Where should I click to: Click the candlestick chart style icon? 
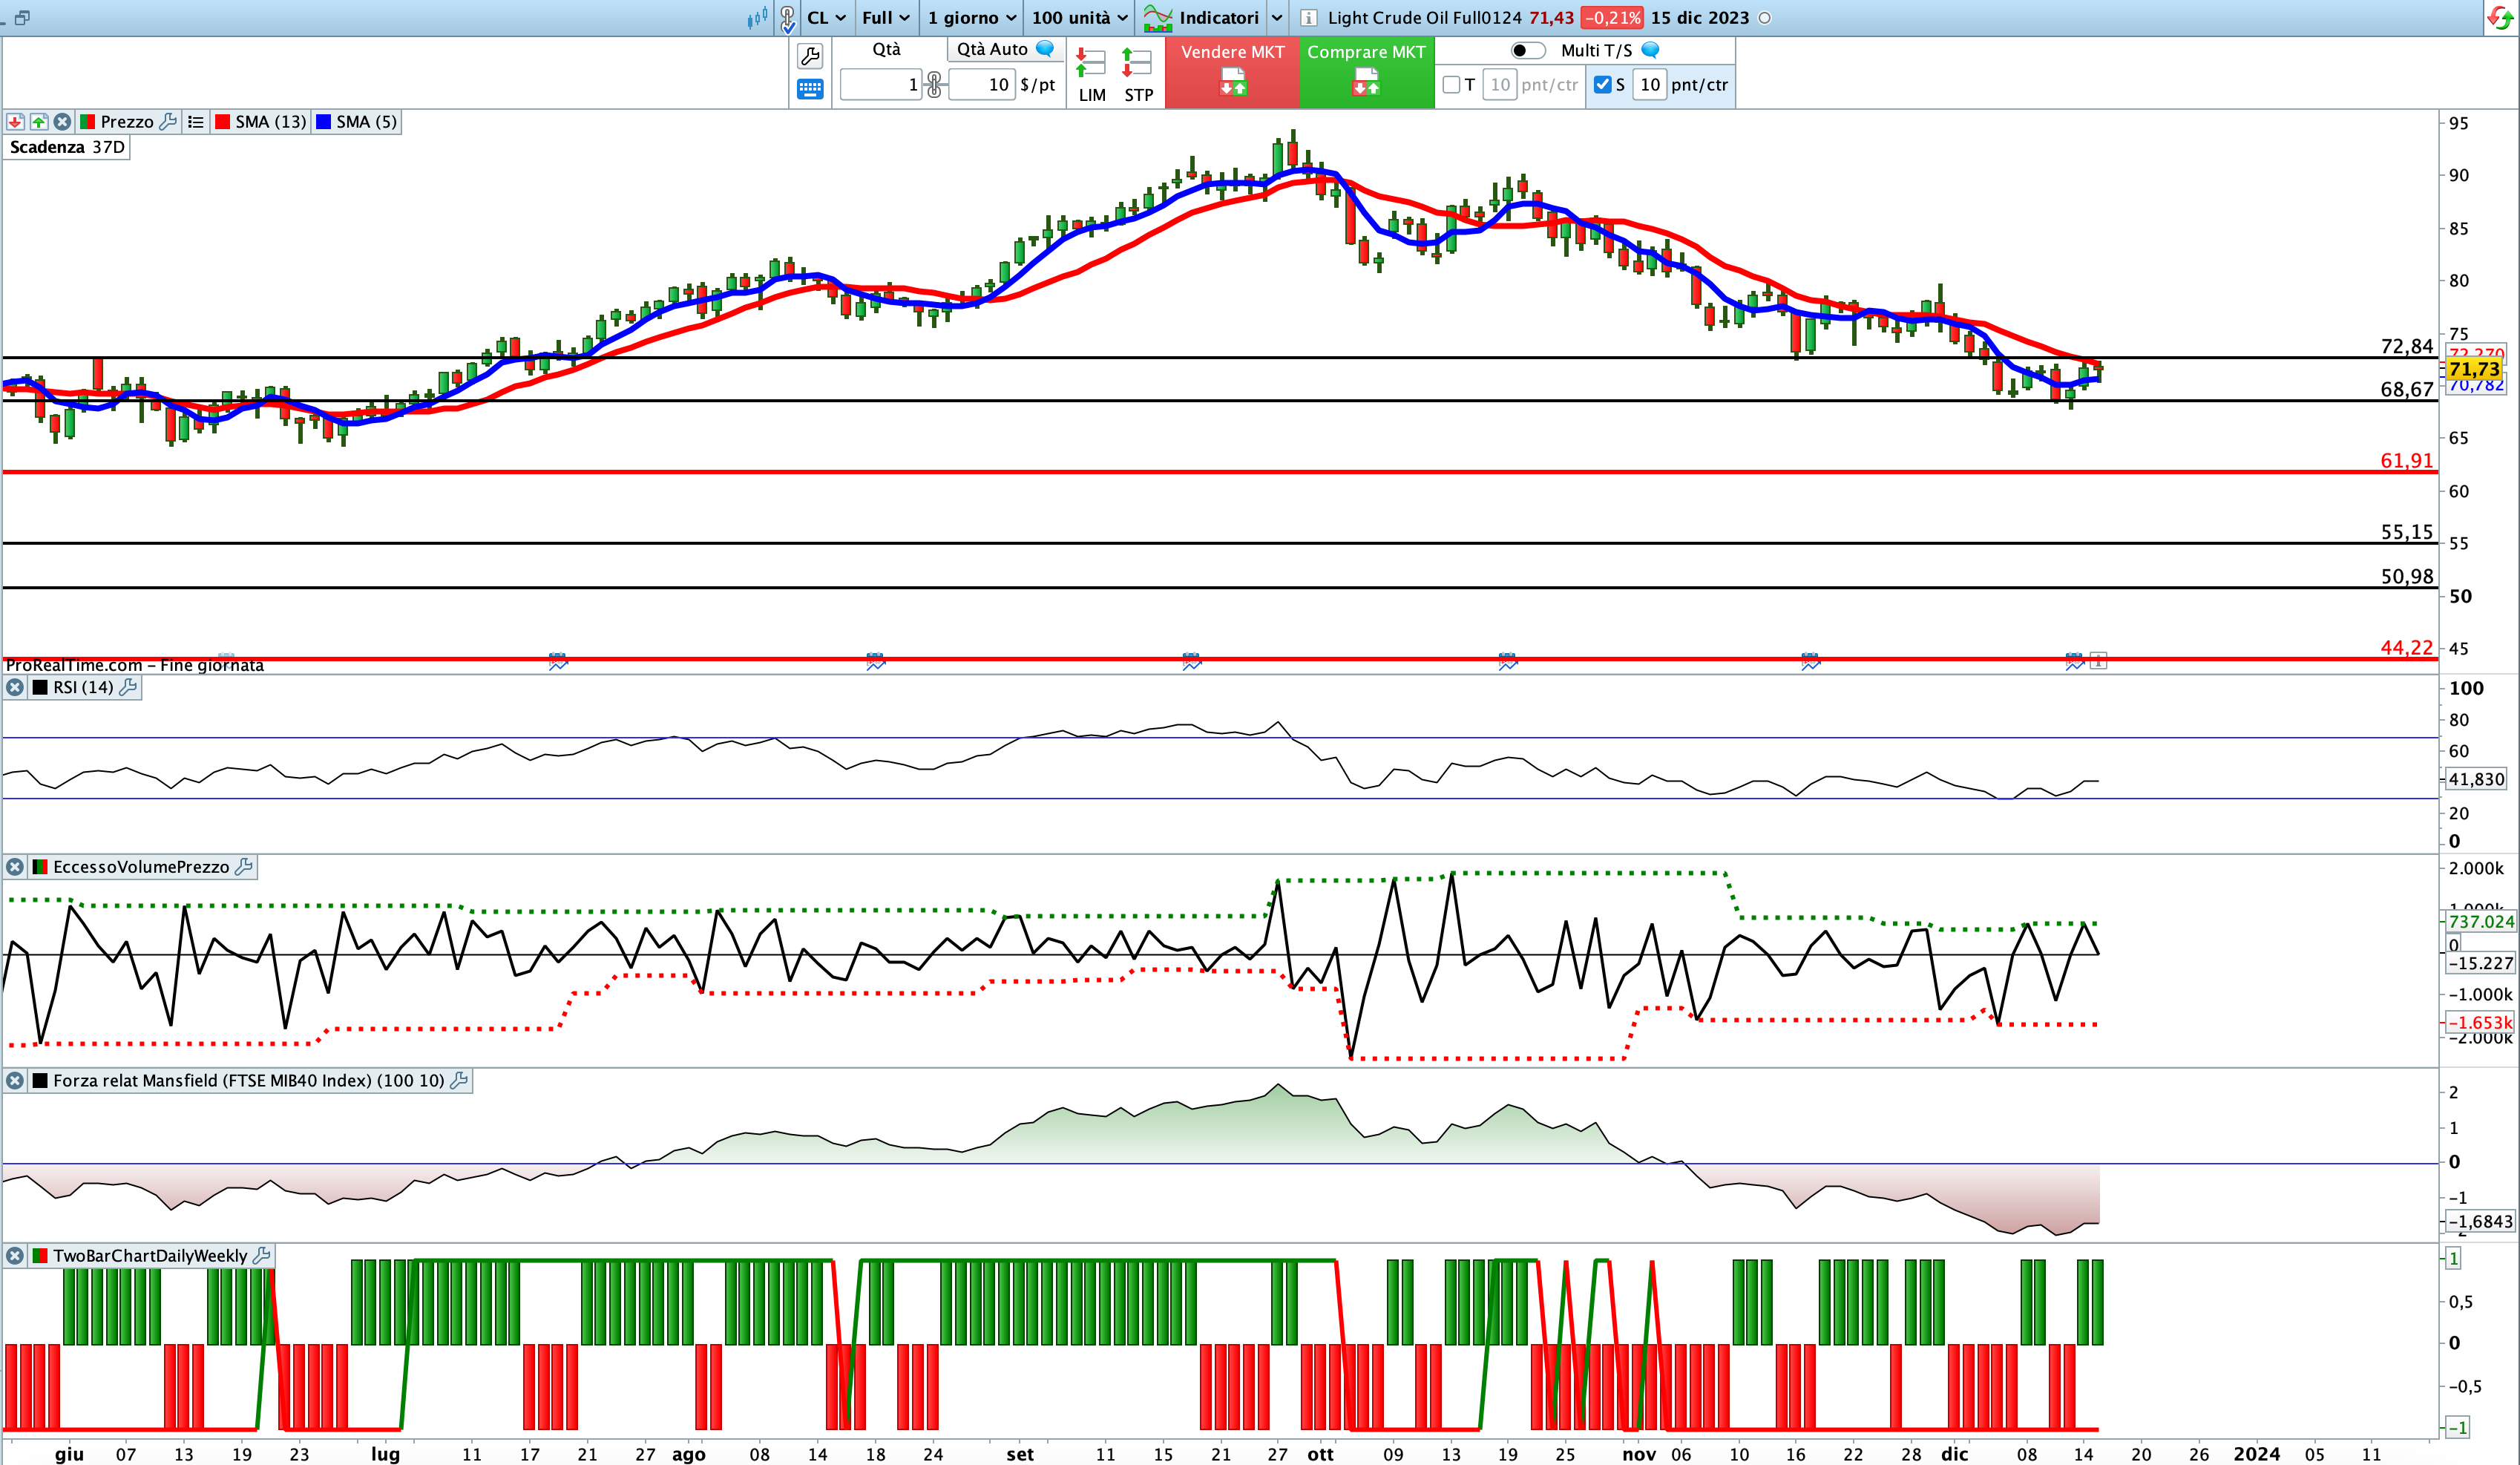tap(758, 17)
